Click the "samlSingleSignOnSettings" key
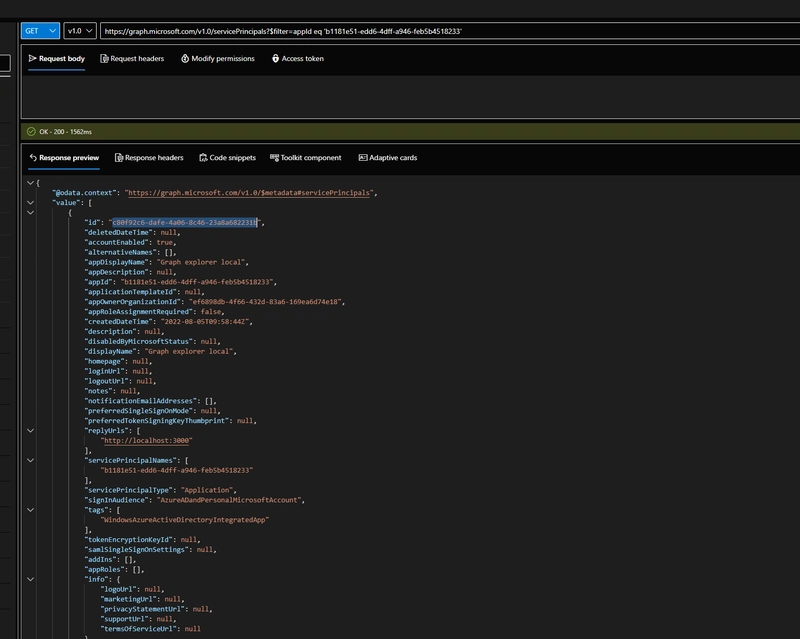This screenshot has width=800, height=639. (136, 550)
